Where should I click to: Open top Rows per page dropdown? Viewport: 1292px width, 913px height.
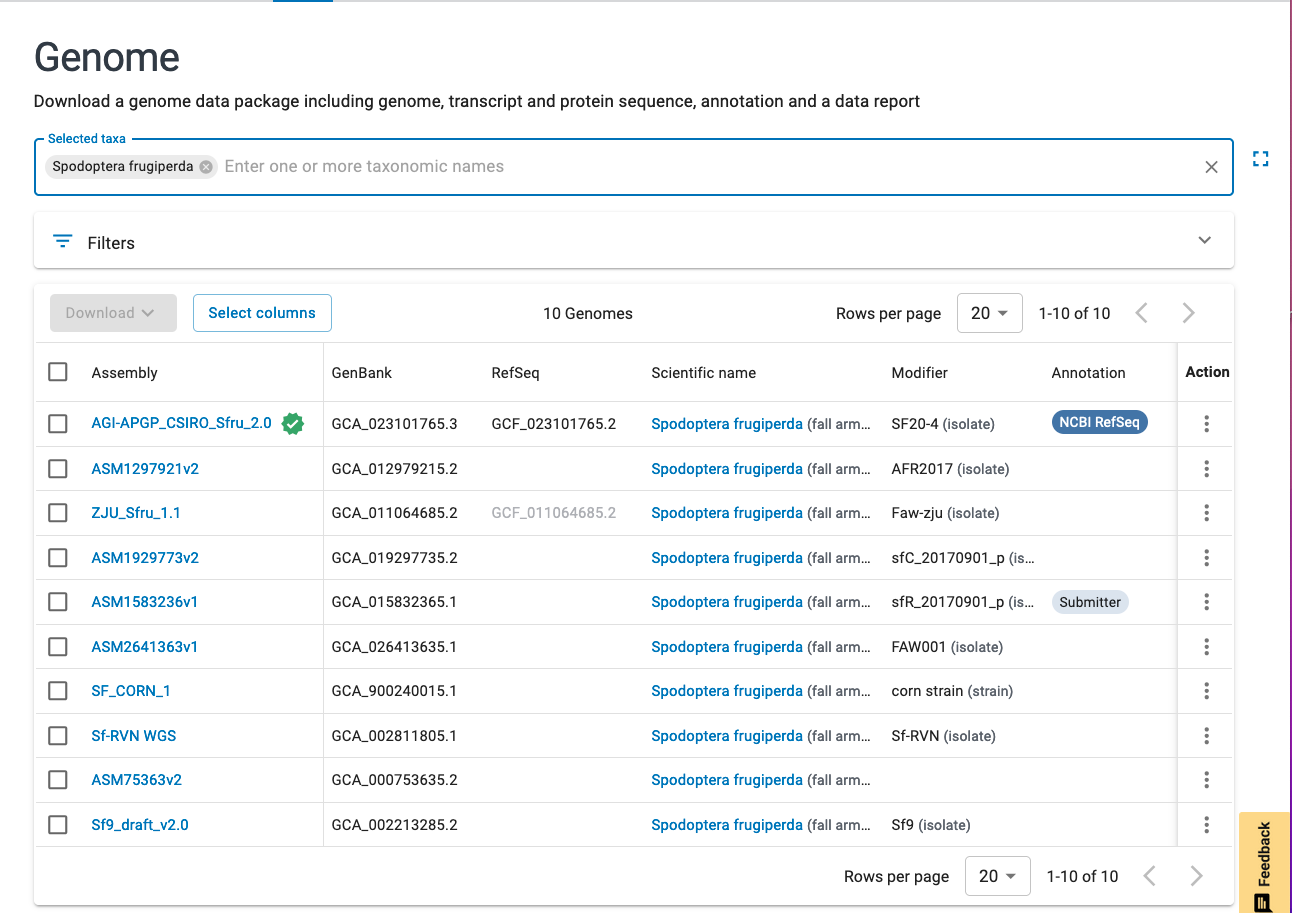click(989, 313)
